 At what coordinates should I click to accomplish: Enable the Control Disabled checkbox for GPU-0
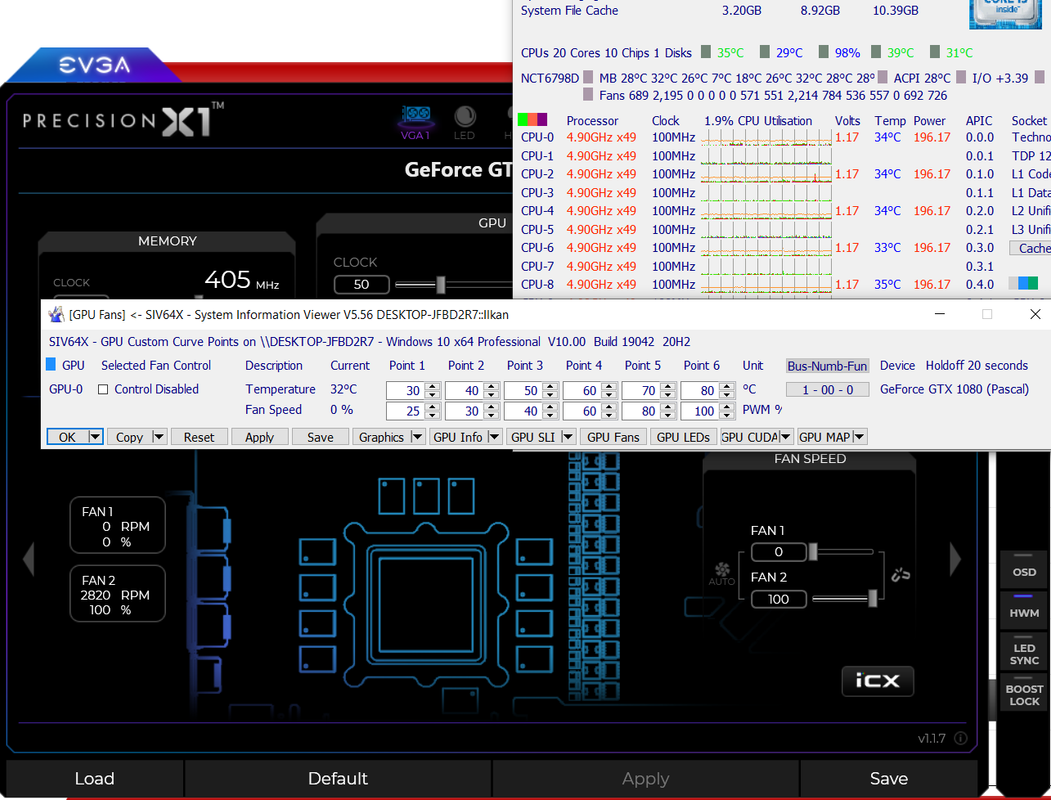point(103,389)
